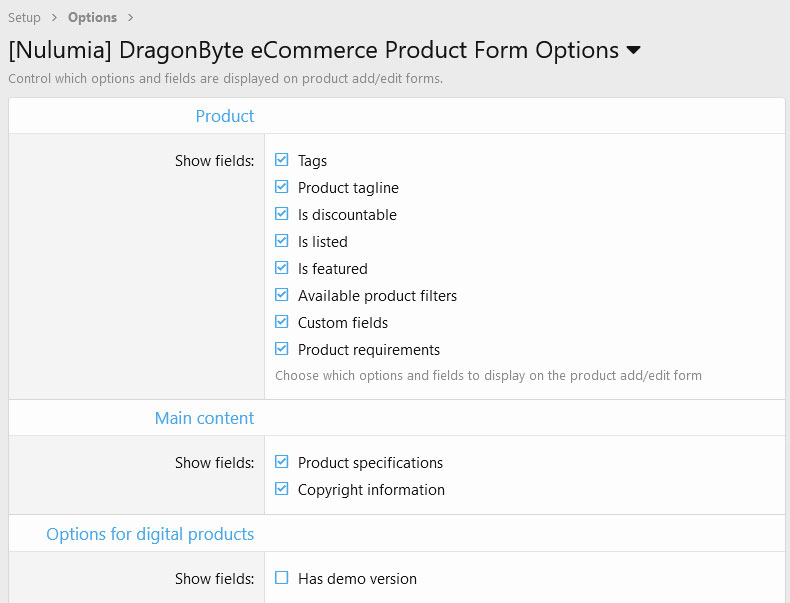Toggle the Is featured checkbox

click(282, 268)
